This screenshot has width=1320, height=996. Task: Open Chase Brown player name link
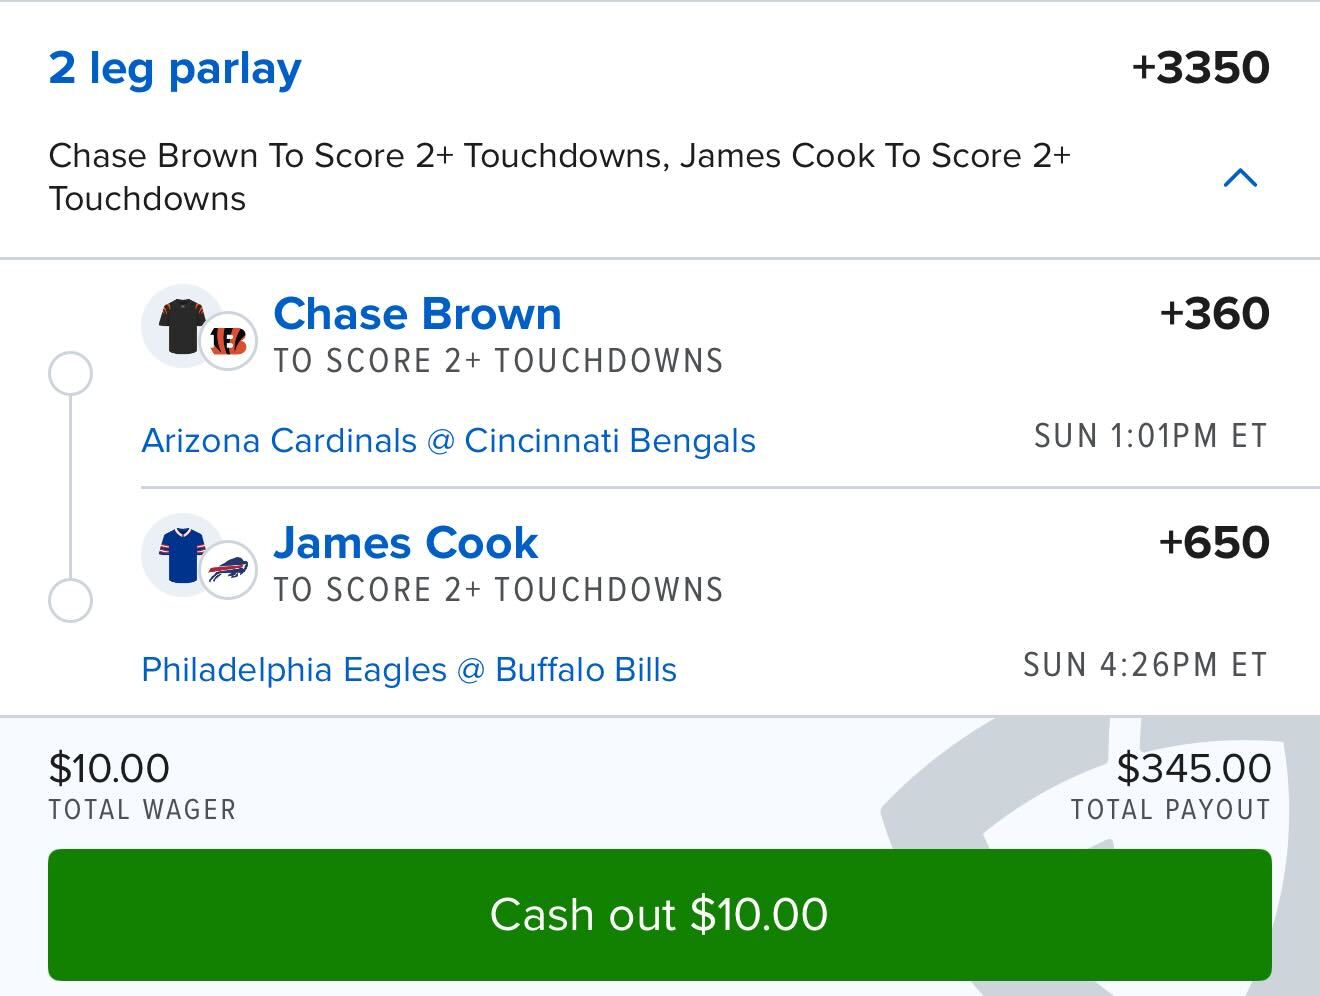click(417, 314)
